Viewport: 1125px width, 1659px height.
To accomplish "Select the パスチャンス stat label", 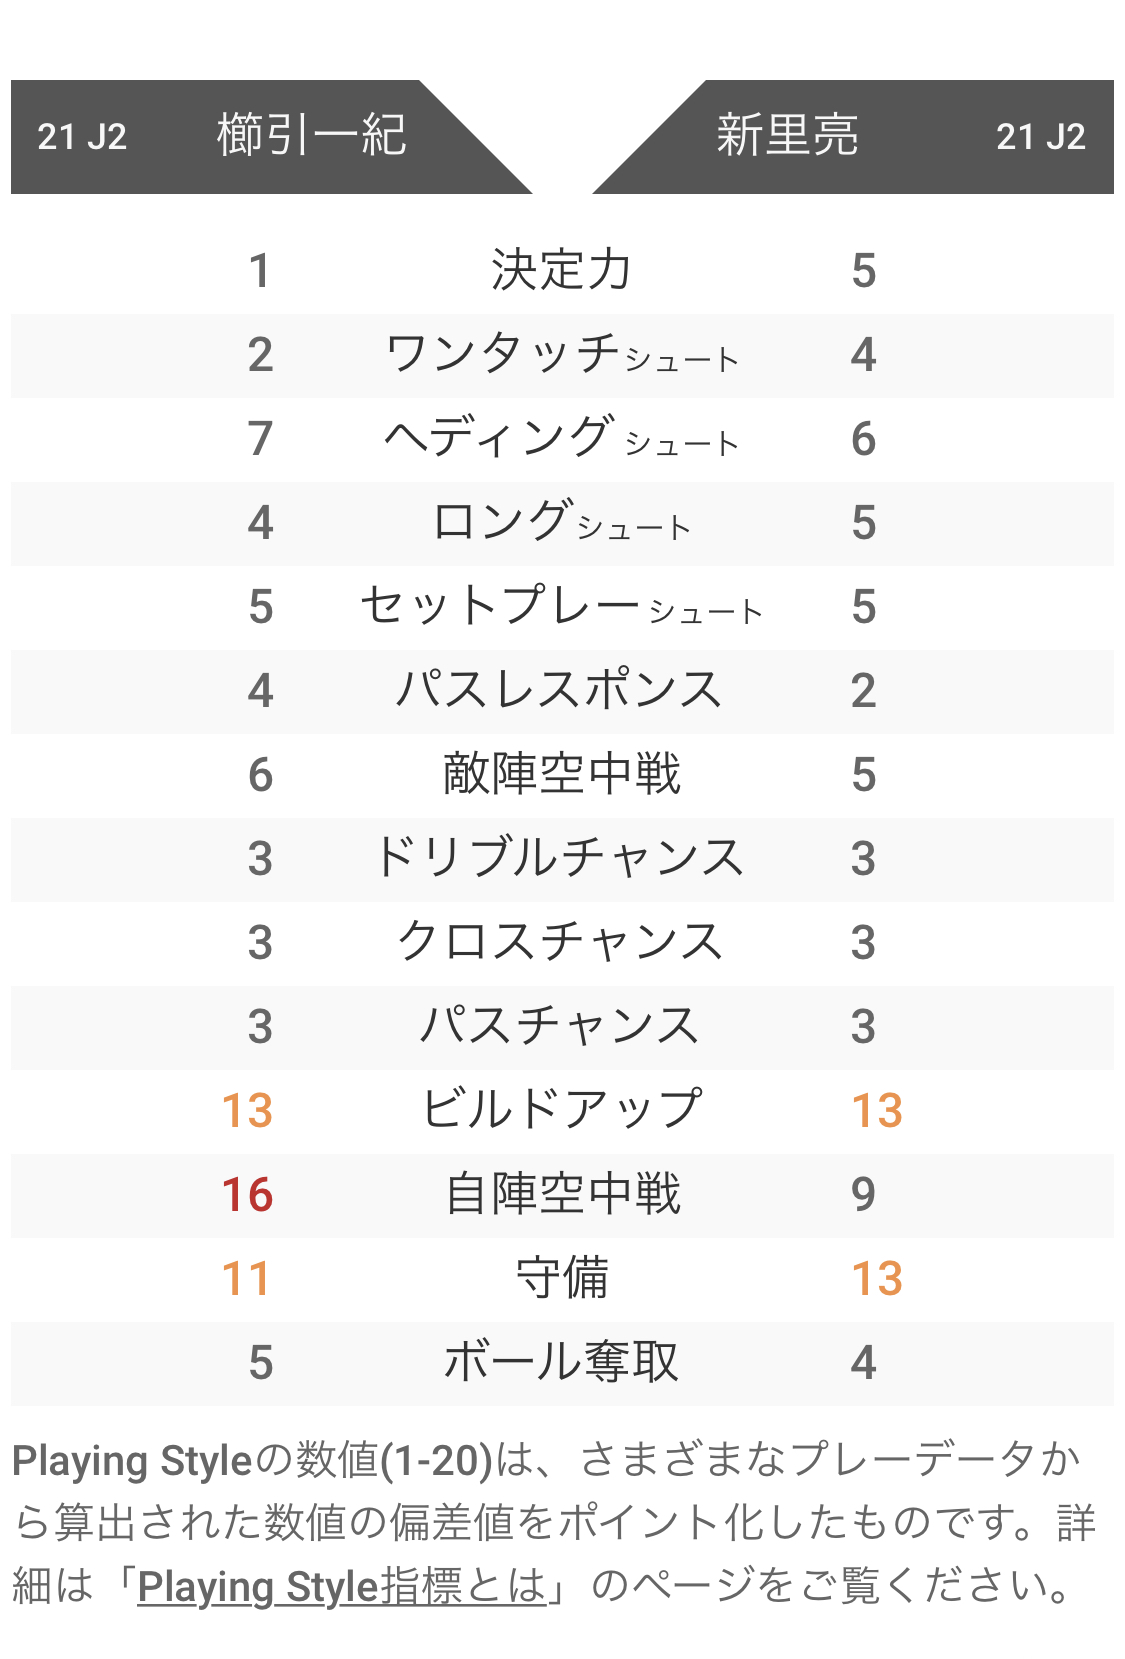I will pyautogui.click(x=561, y=1027).
